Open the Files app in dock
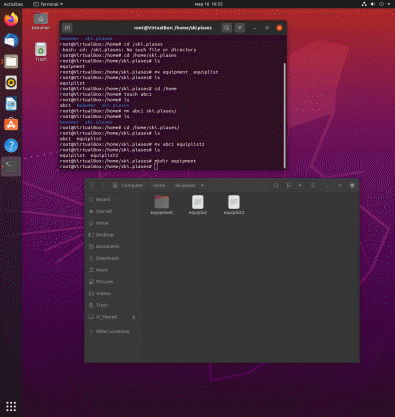The height and width of the screenshot is (417, 395). (11, 62)
